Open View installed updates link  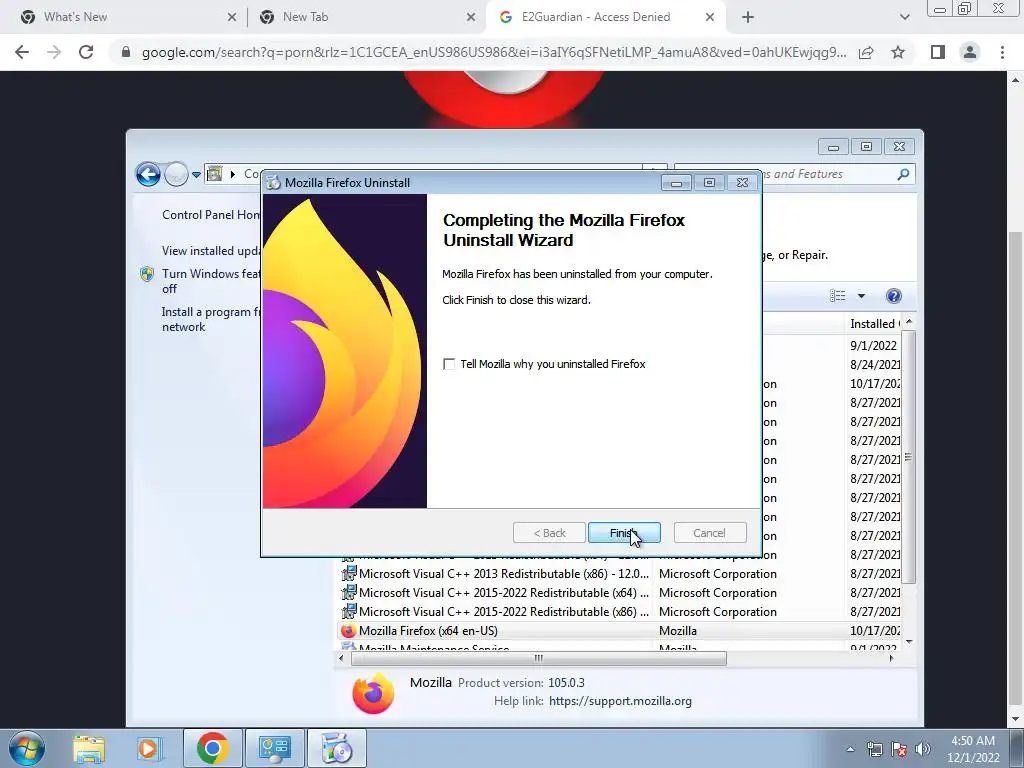point(211,251)
